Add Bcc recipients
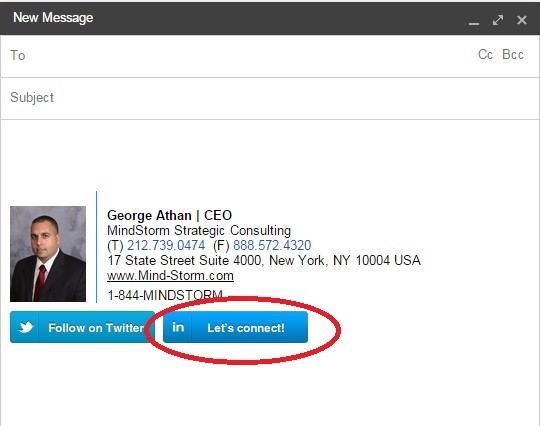Viewport: 540px width, 426px height. 513,54
